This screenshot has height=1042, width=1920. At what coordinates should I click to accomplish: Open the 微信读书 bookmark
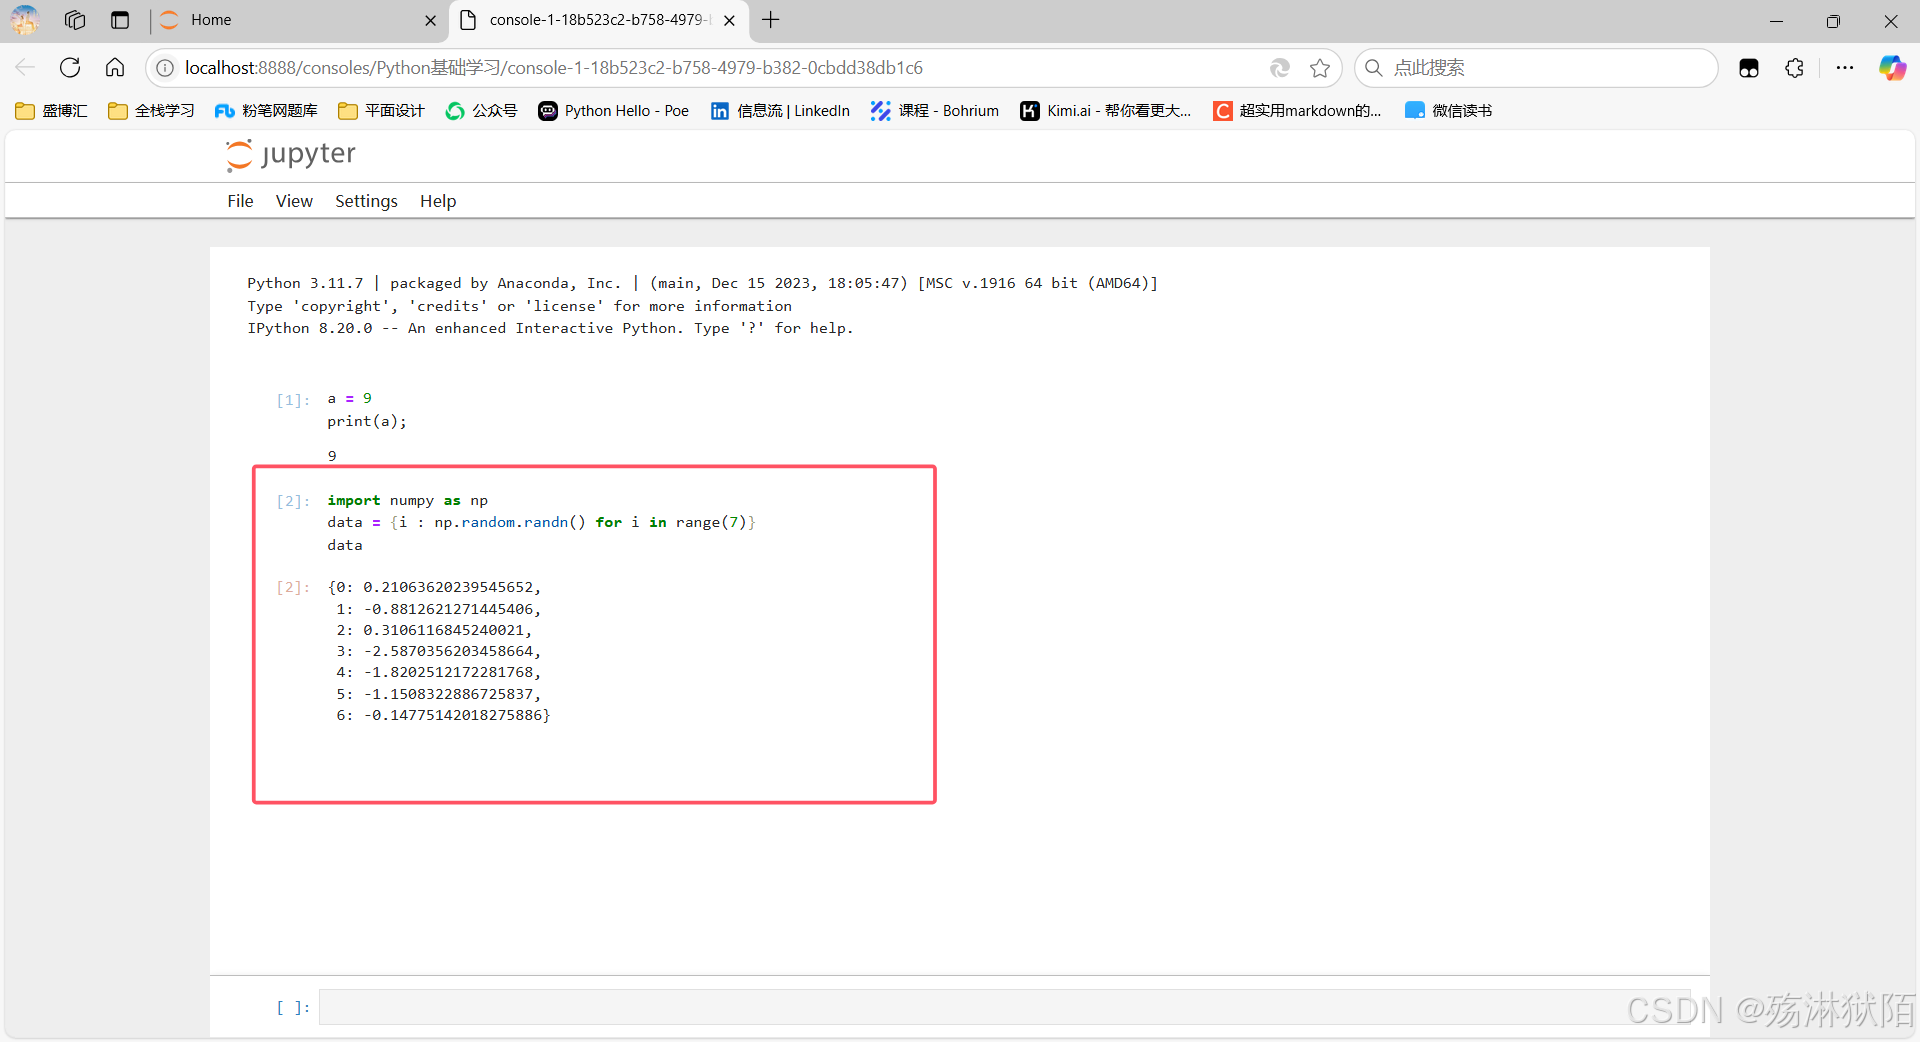1448,111
